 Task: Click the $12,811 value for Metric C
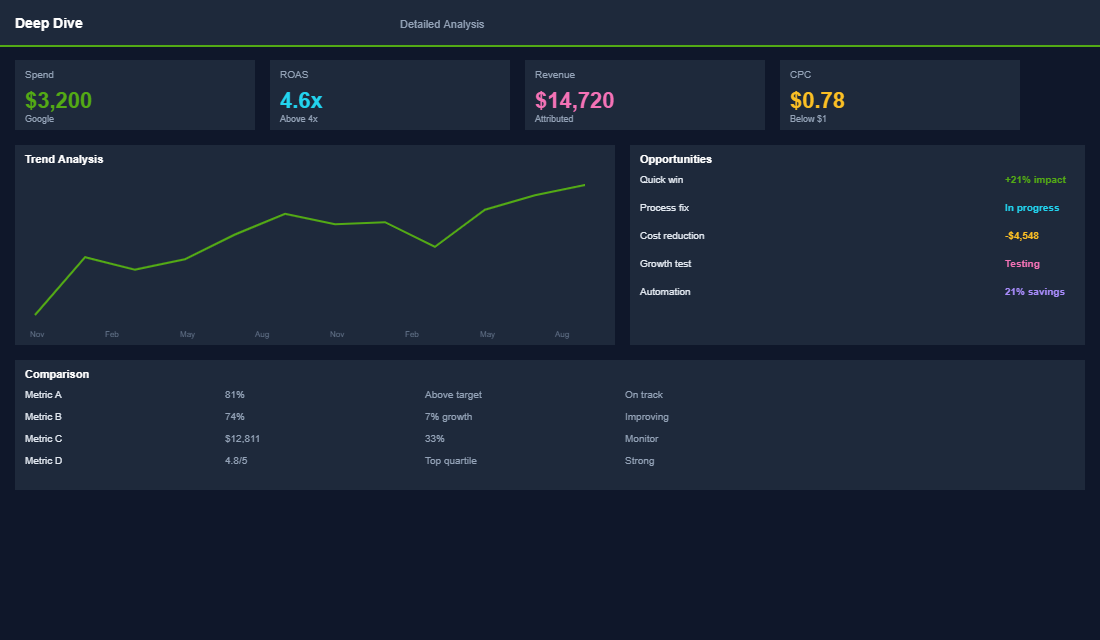pyautogui.click(x=243, y=438)
